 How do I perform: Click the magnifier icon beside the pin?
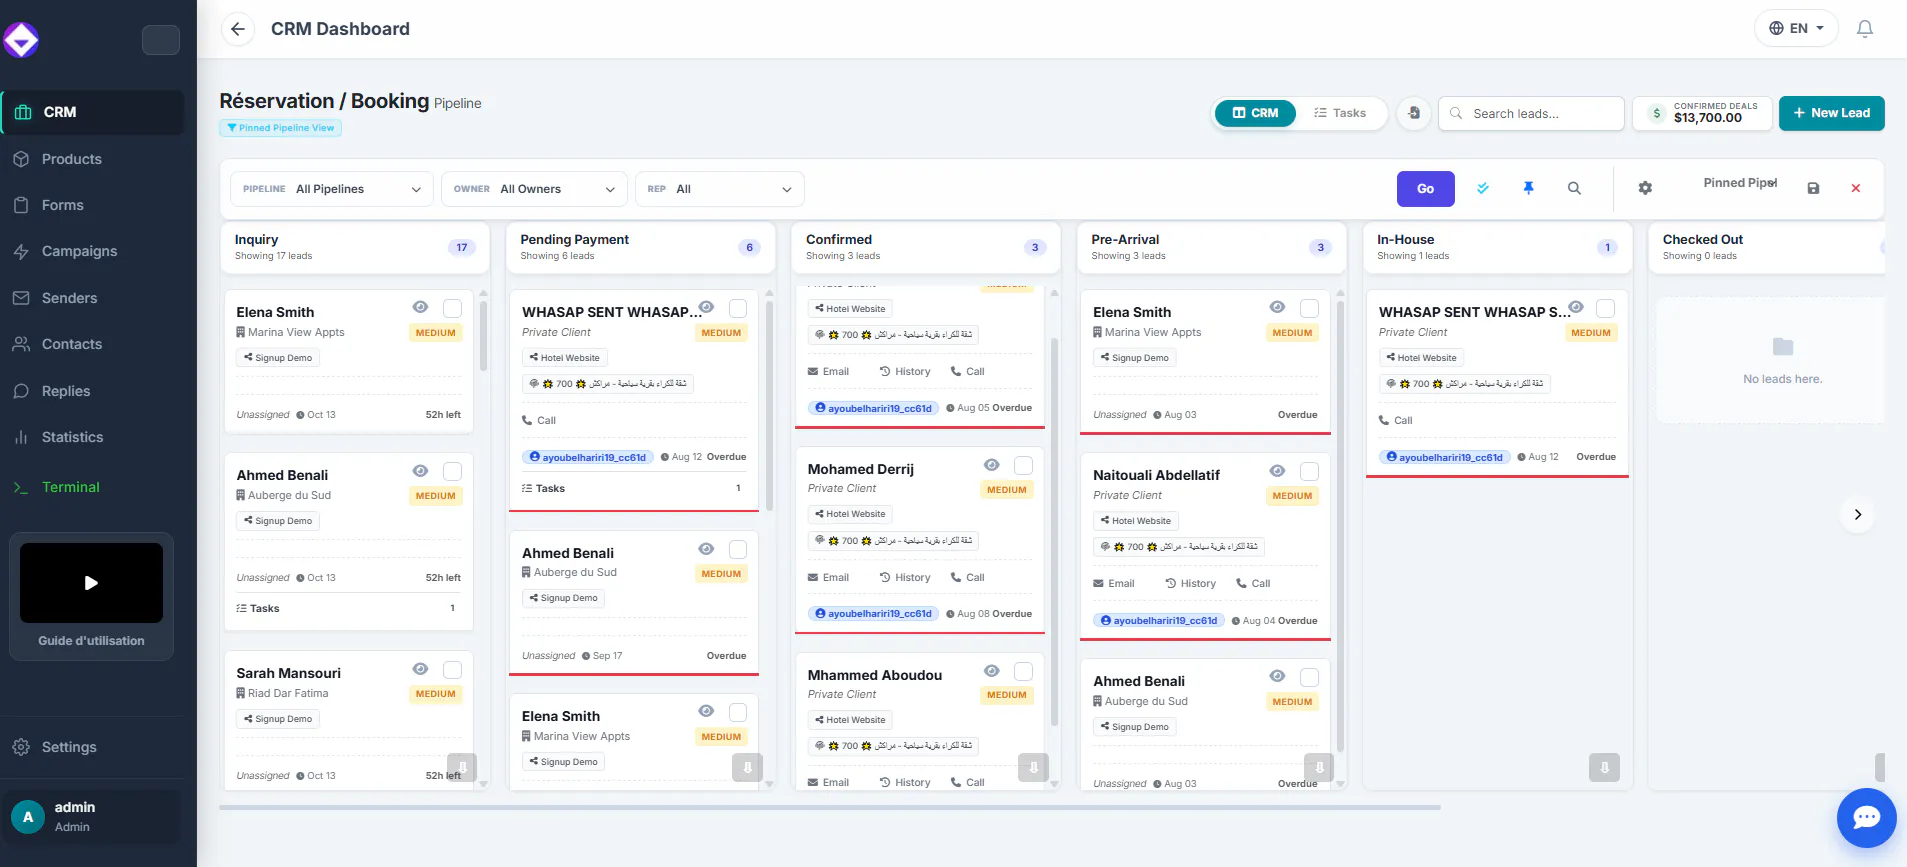[x=1574, y=188]
